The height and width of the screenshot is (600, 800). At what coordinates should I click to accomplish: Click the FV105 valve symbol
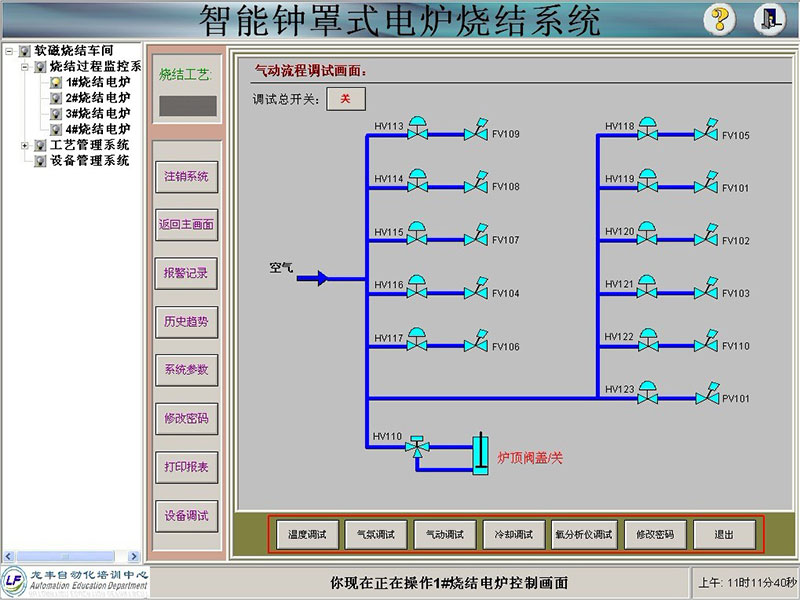pos(707,131)
